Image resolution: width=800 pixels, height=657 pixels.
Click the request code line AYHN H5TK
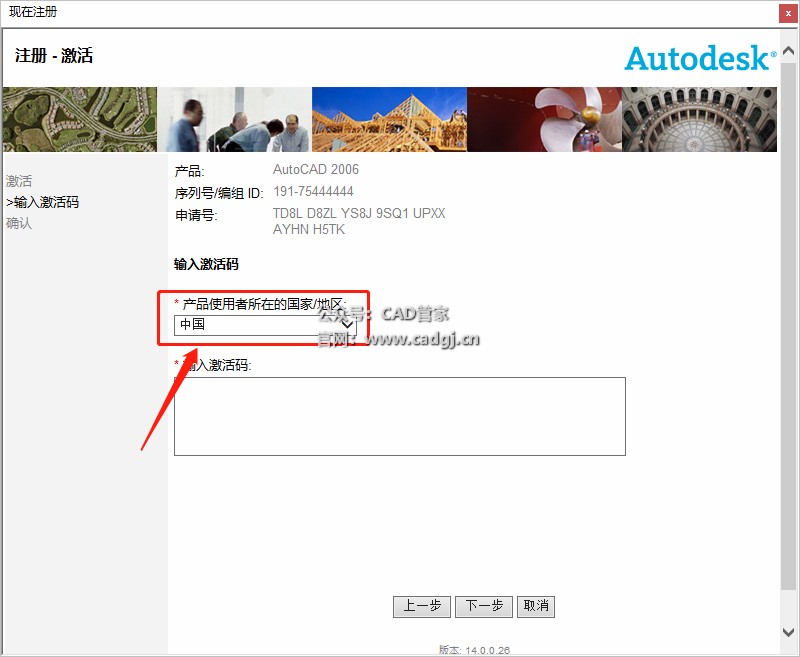click(x=309, y=230)
